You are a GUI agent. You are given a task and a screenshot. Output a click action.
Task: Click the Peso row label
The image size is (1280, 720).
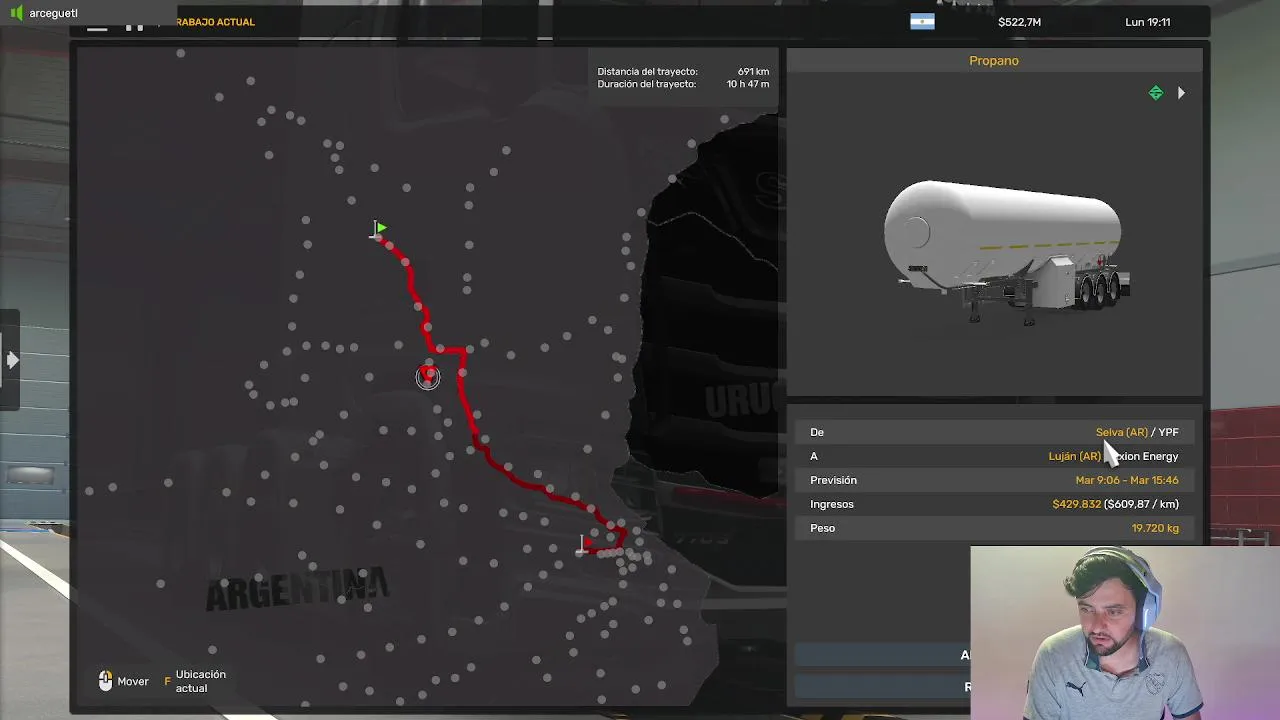coord(822,528)
